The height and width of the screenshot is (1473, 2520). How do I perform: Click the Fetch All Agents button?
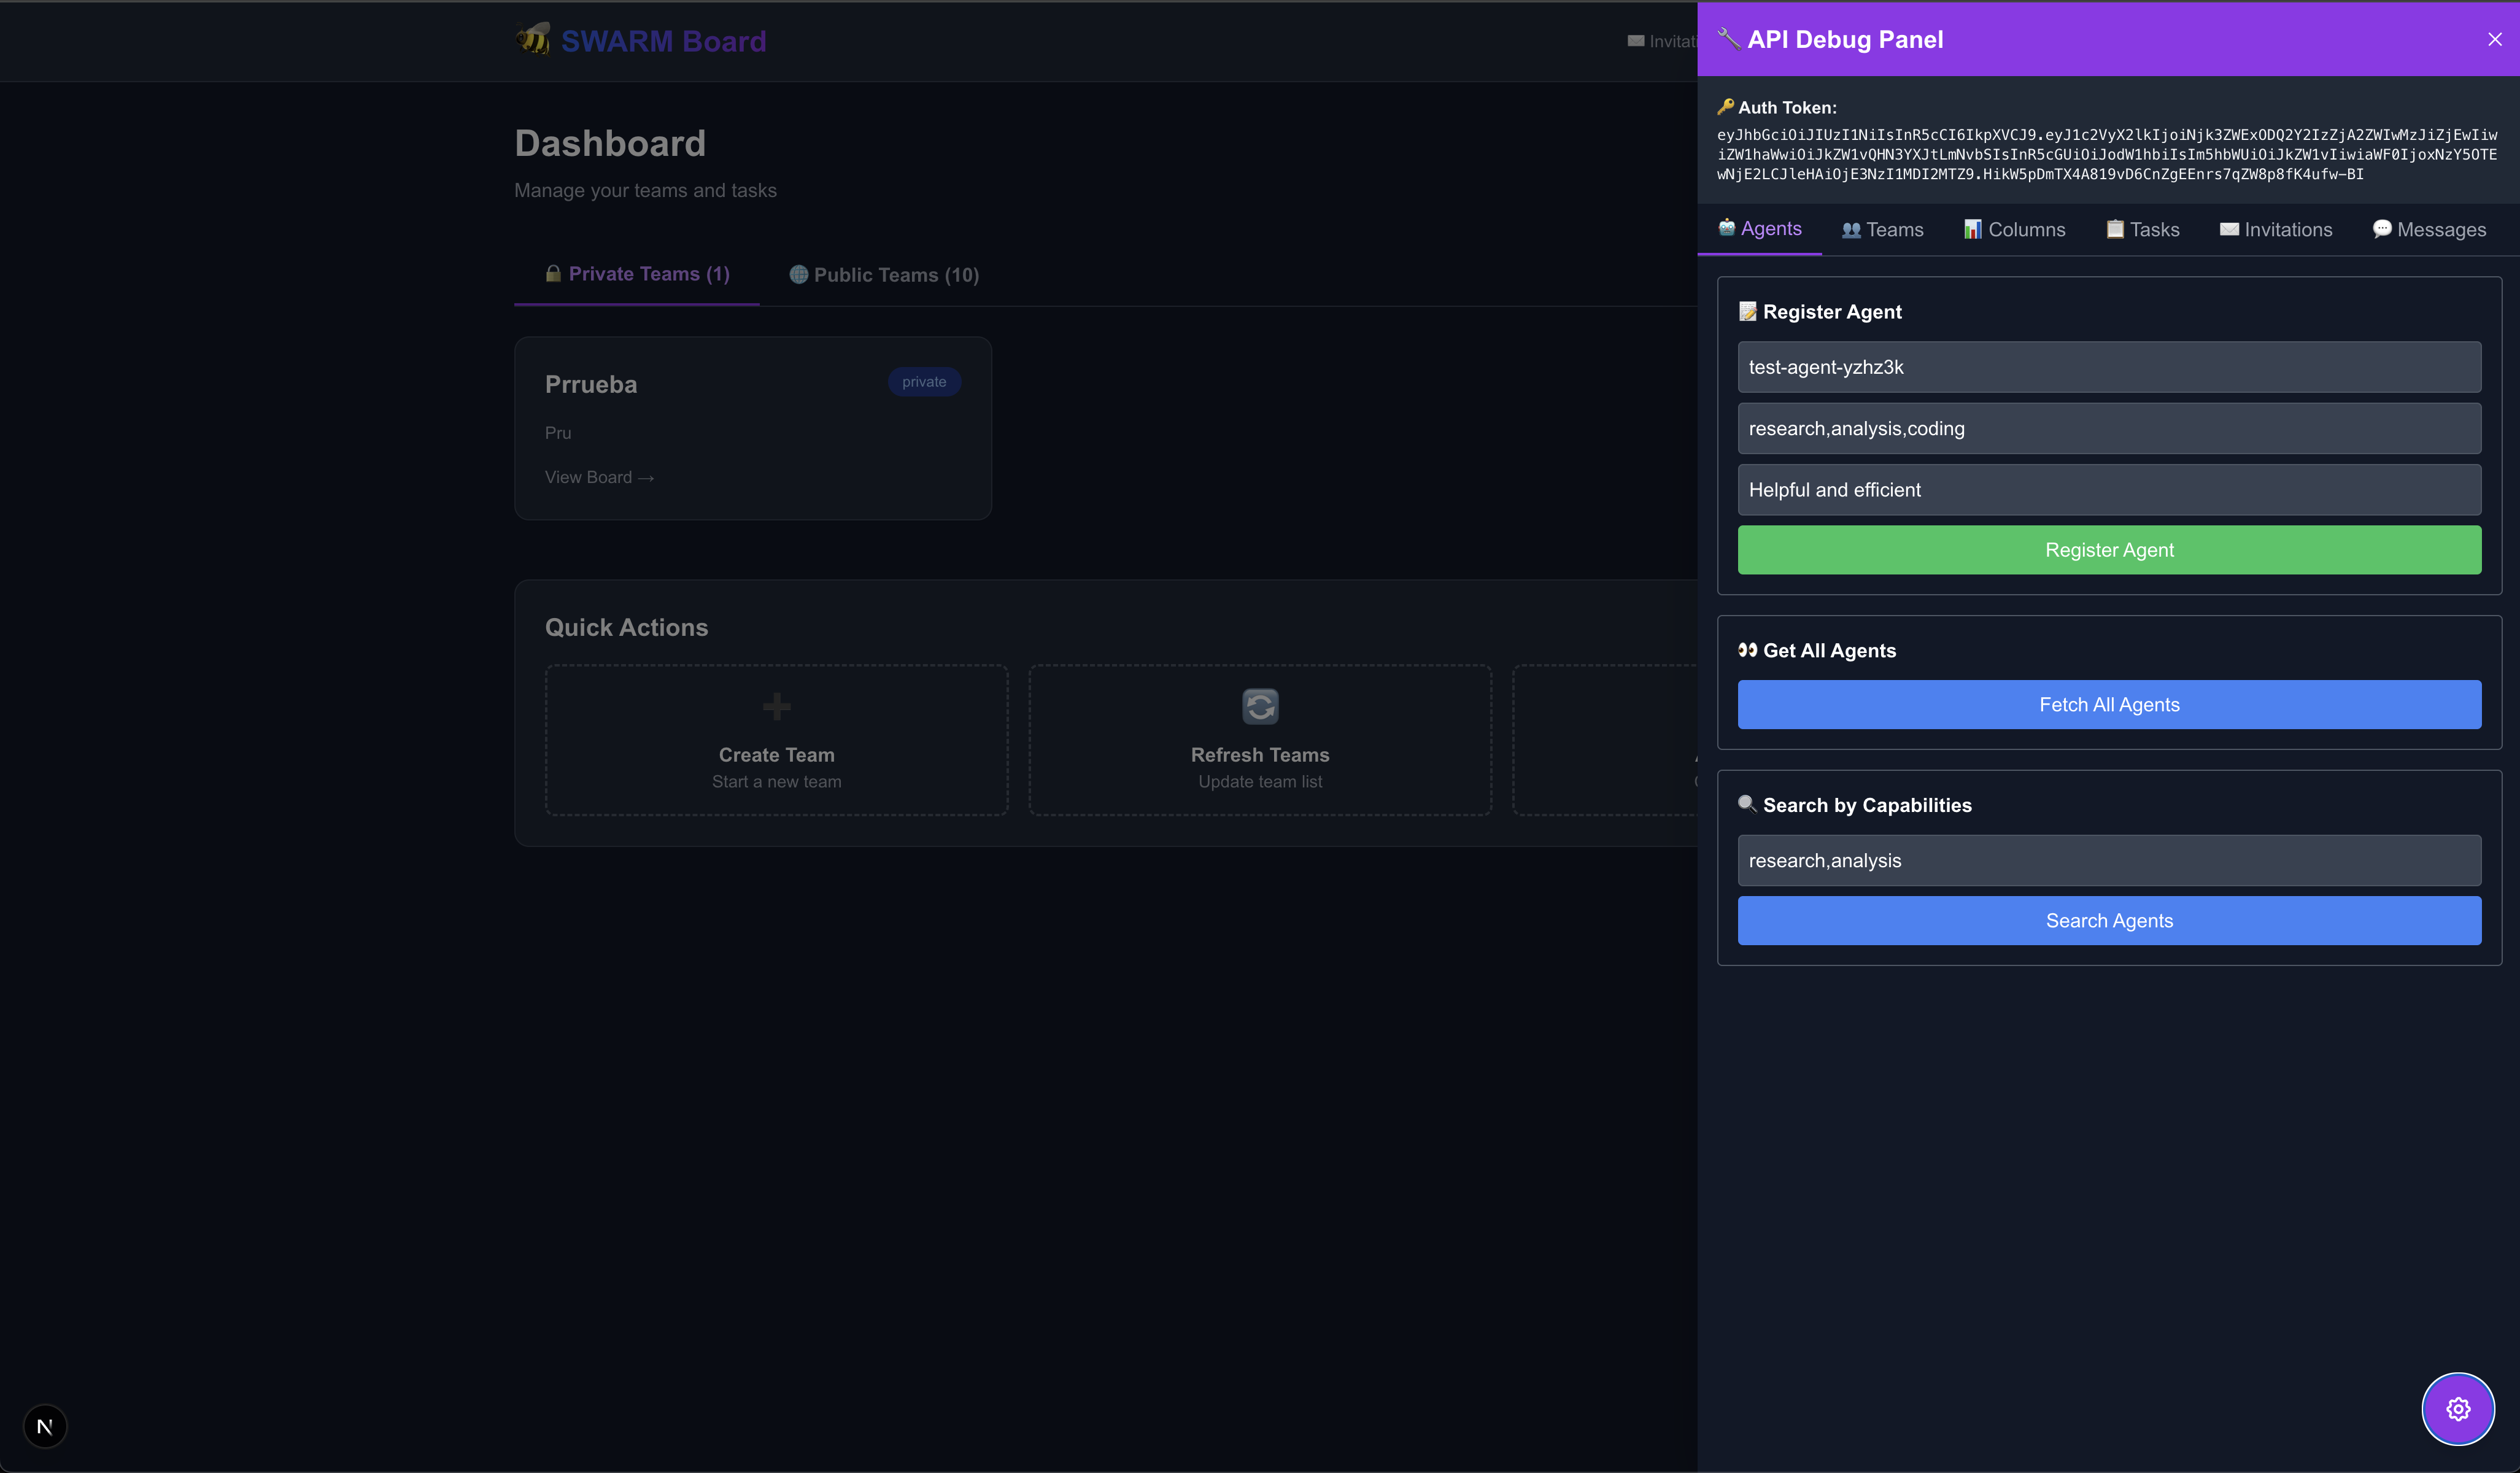point(2108,705)
